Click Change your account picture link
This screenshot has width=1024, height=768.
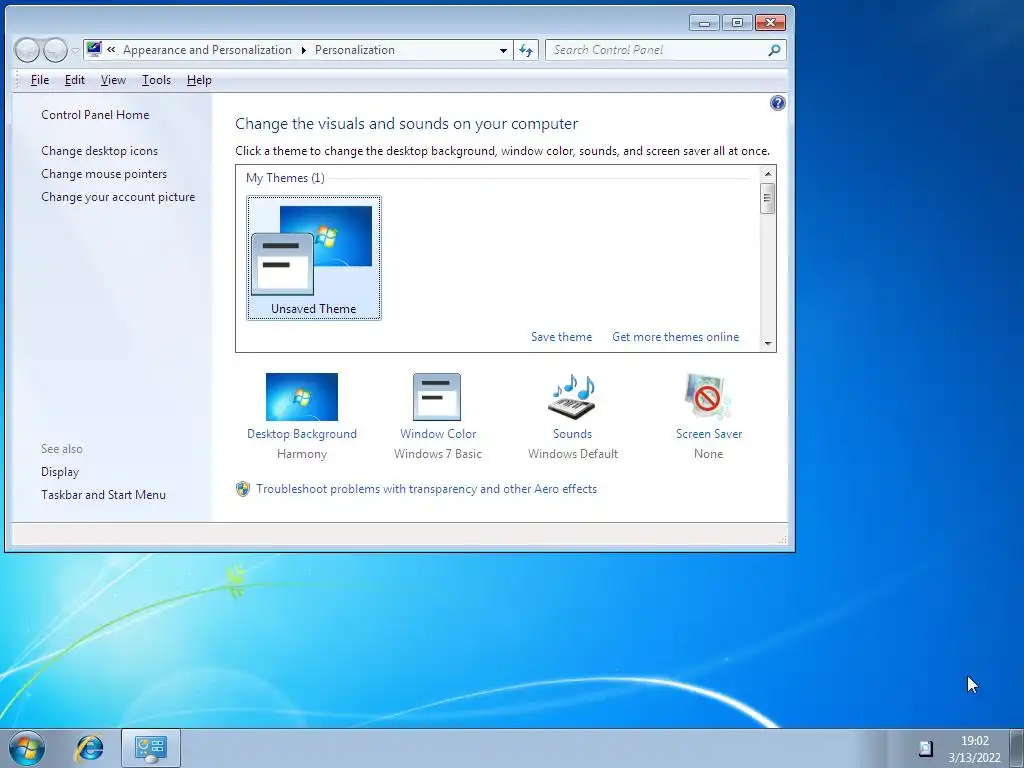click(118, 197)
